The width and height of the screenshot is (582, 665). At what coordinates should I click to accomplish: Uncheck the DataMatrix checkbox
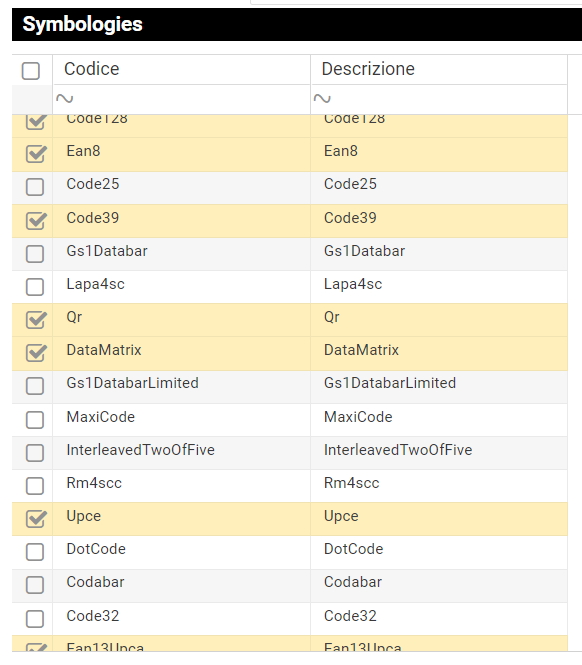(35, 352)
